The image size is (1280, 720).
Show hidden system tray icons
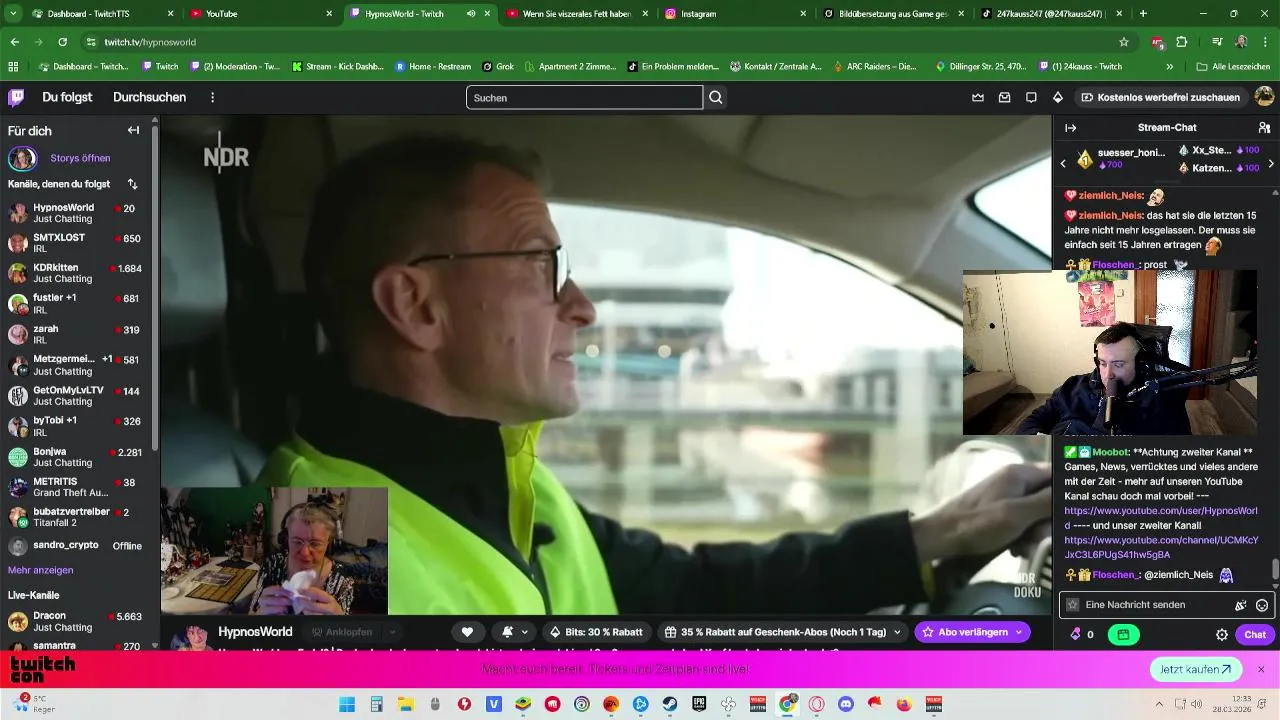[1159, 704]
